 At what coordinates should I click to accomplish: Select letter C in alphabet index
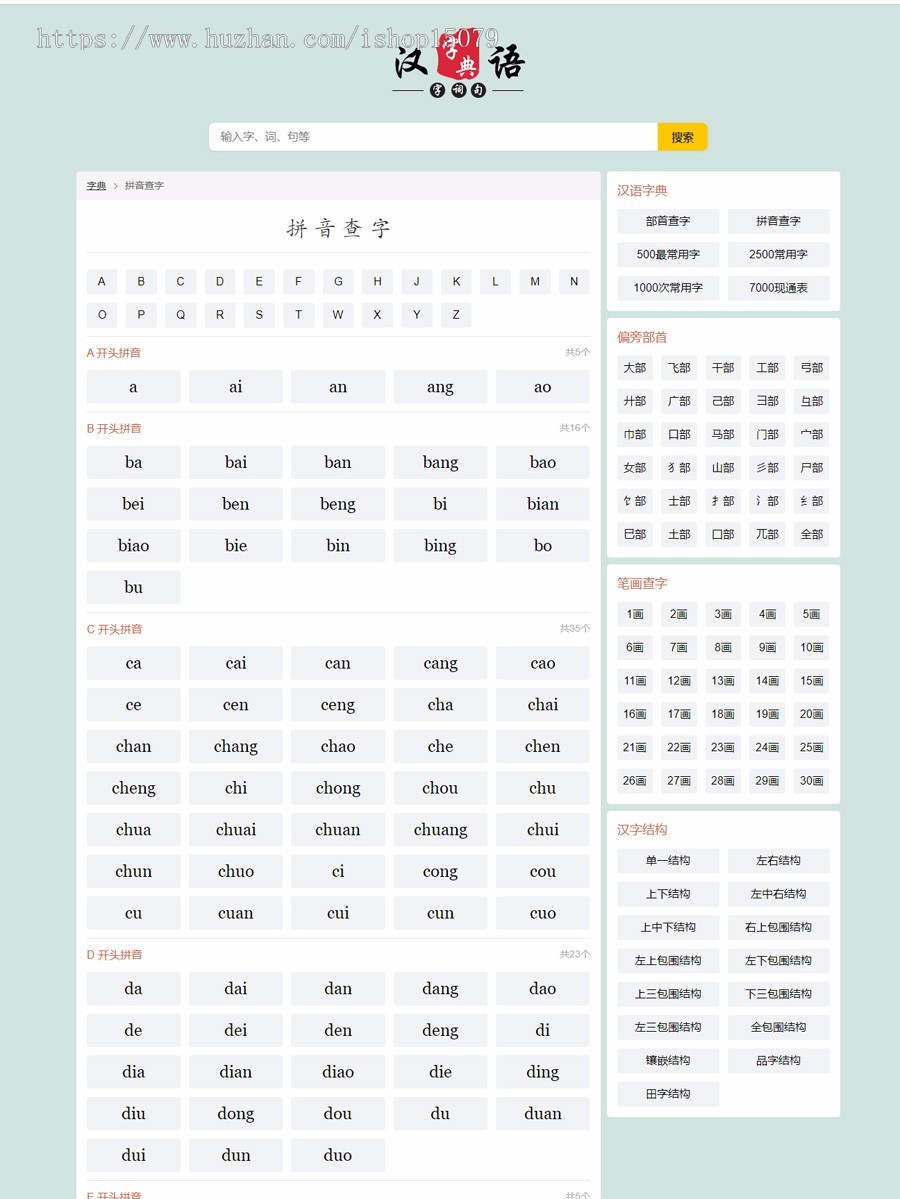[x=180, y=281]
